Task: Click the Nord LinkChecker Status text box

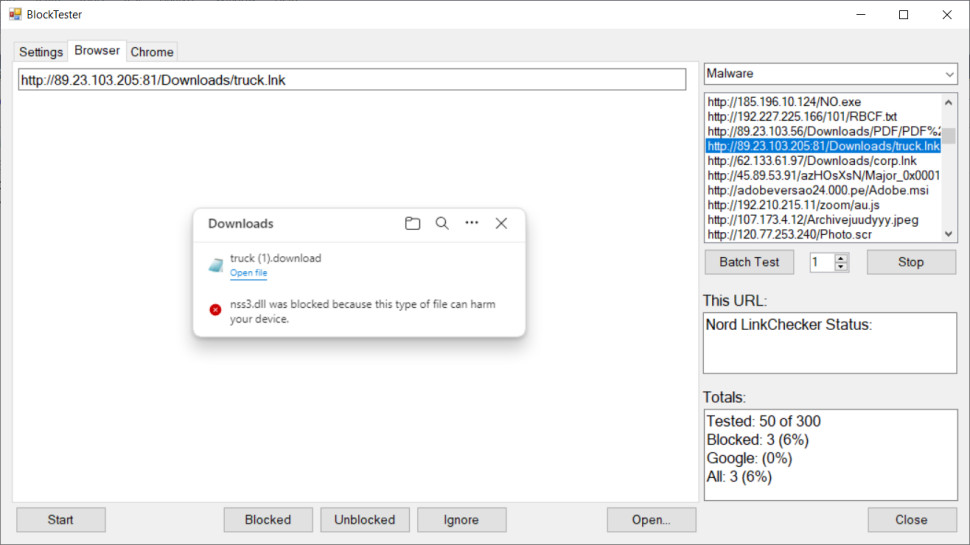Action: click(830, 343)
